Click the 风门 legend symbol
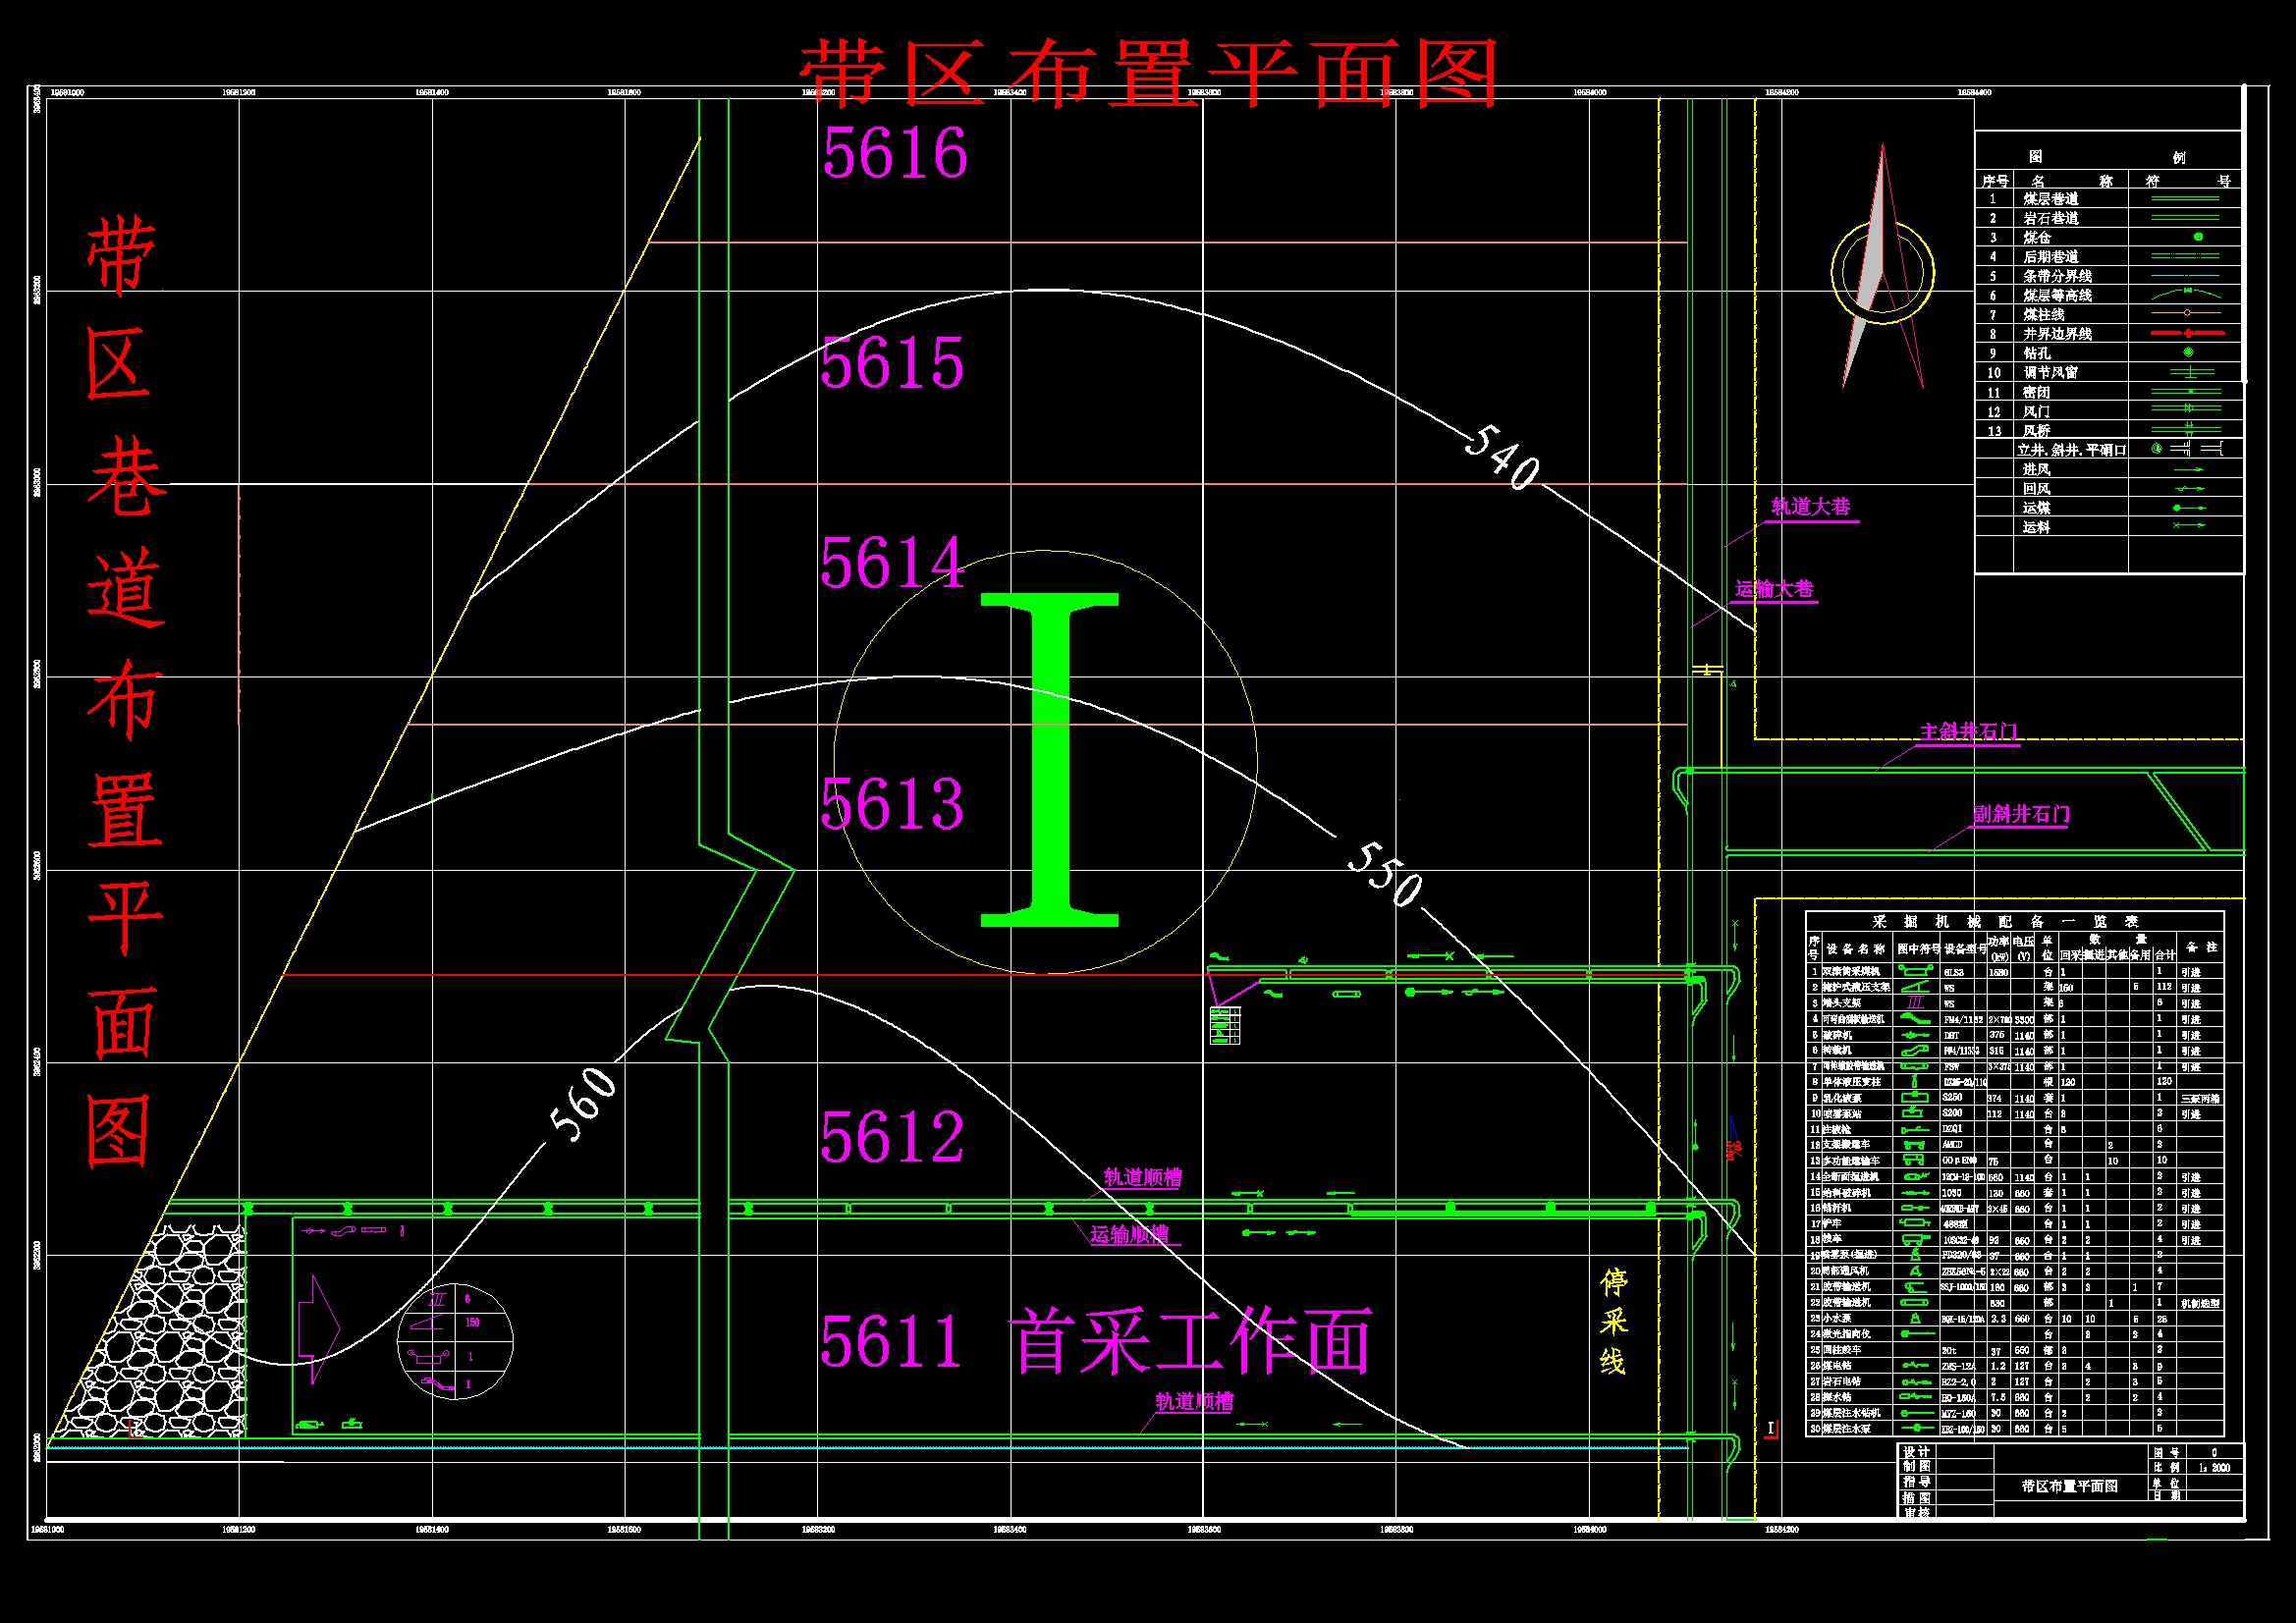The width and height of the screenshot is (2296, 1623). [x=2187, y=410]
